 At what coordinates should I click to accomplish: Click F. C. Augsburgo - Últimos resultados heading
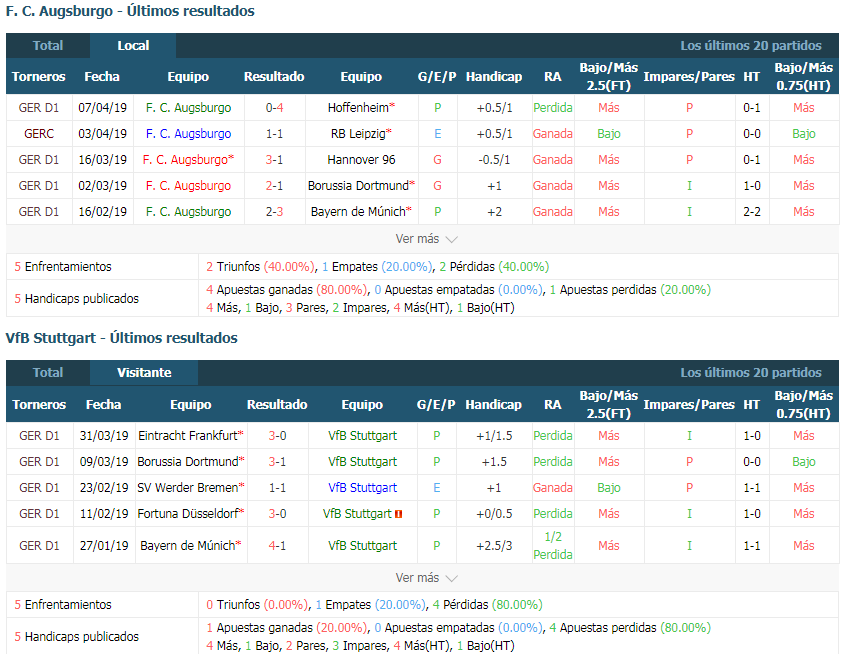pos(130,11)
